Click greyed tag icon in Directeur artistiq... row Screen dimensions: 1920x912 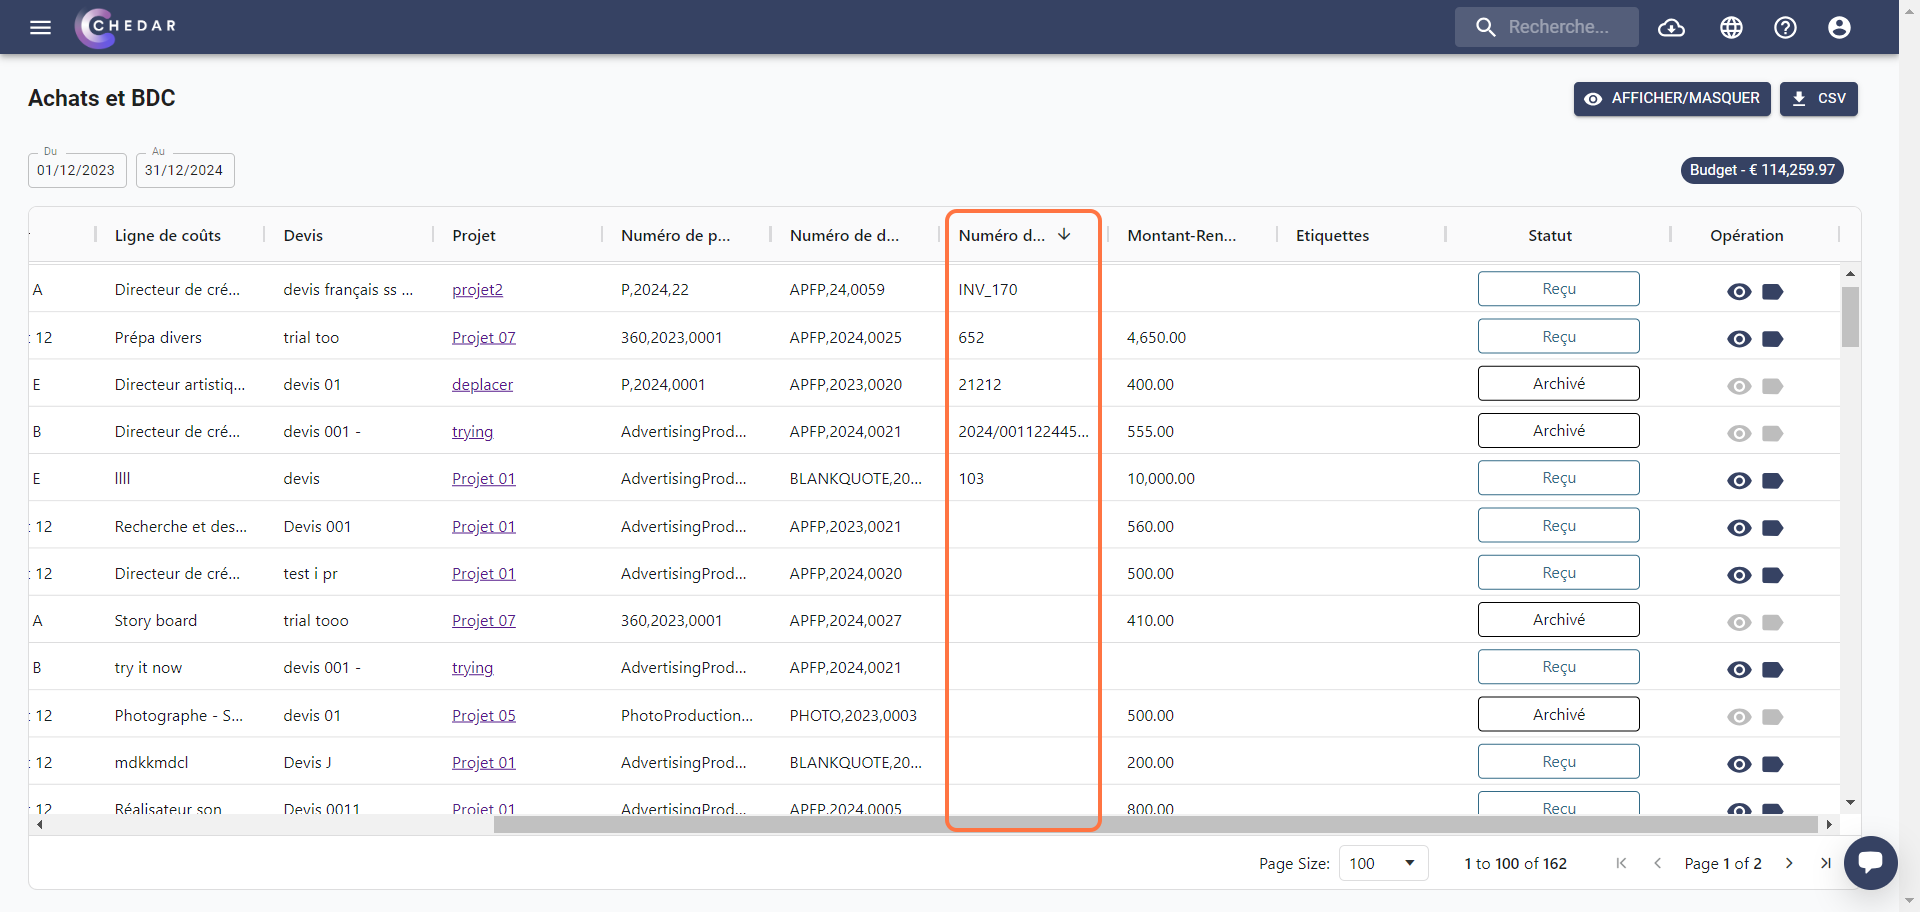1772,386
